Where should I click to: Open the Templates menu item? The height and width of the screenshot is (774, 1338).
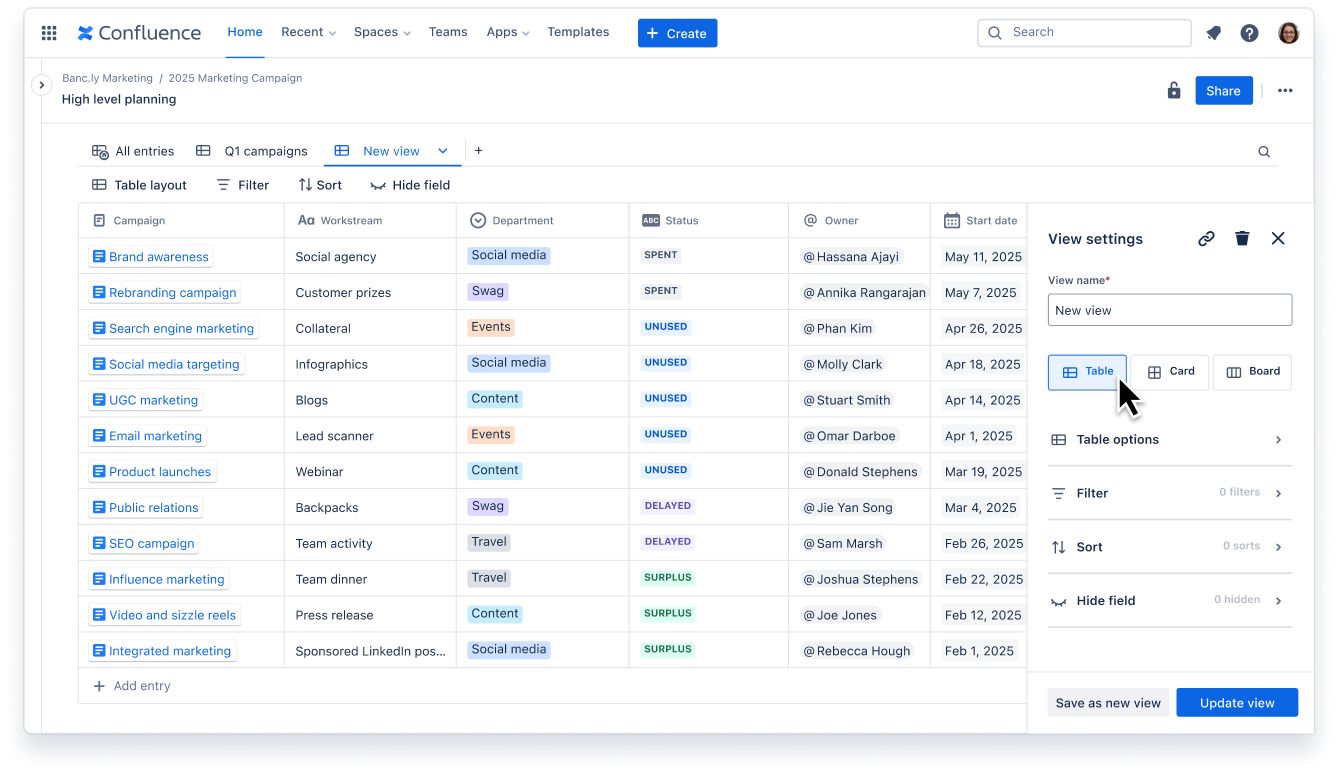click(x=578, y=32)
